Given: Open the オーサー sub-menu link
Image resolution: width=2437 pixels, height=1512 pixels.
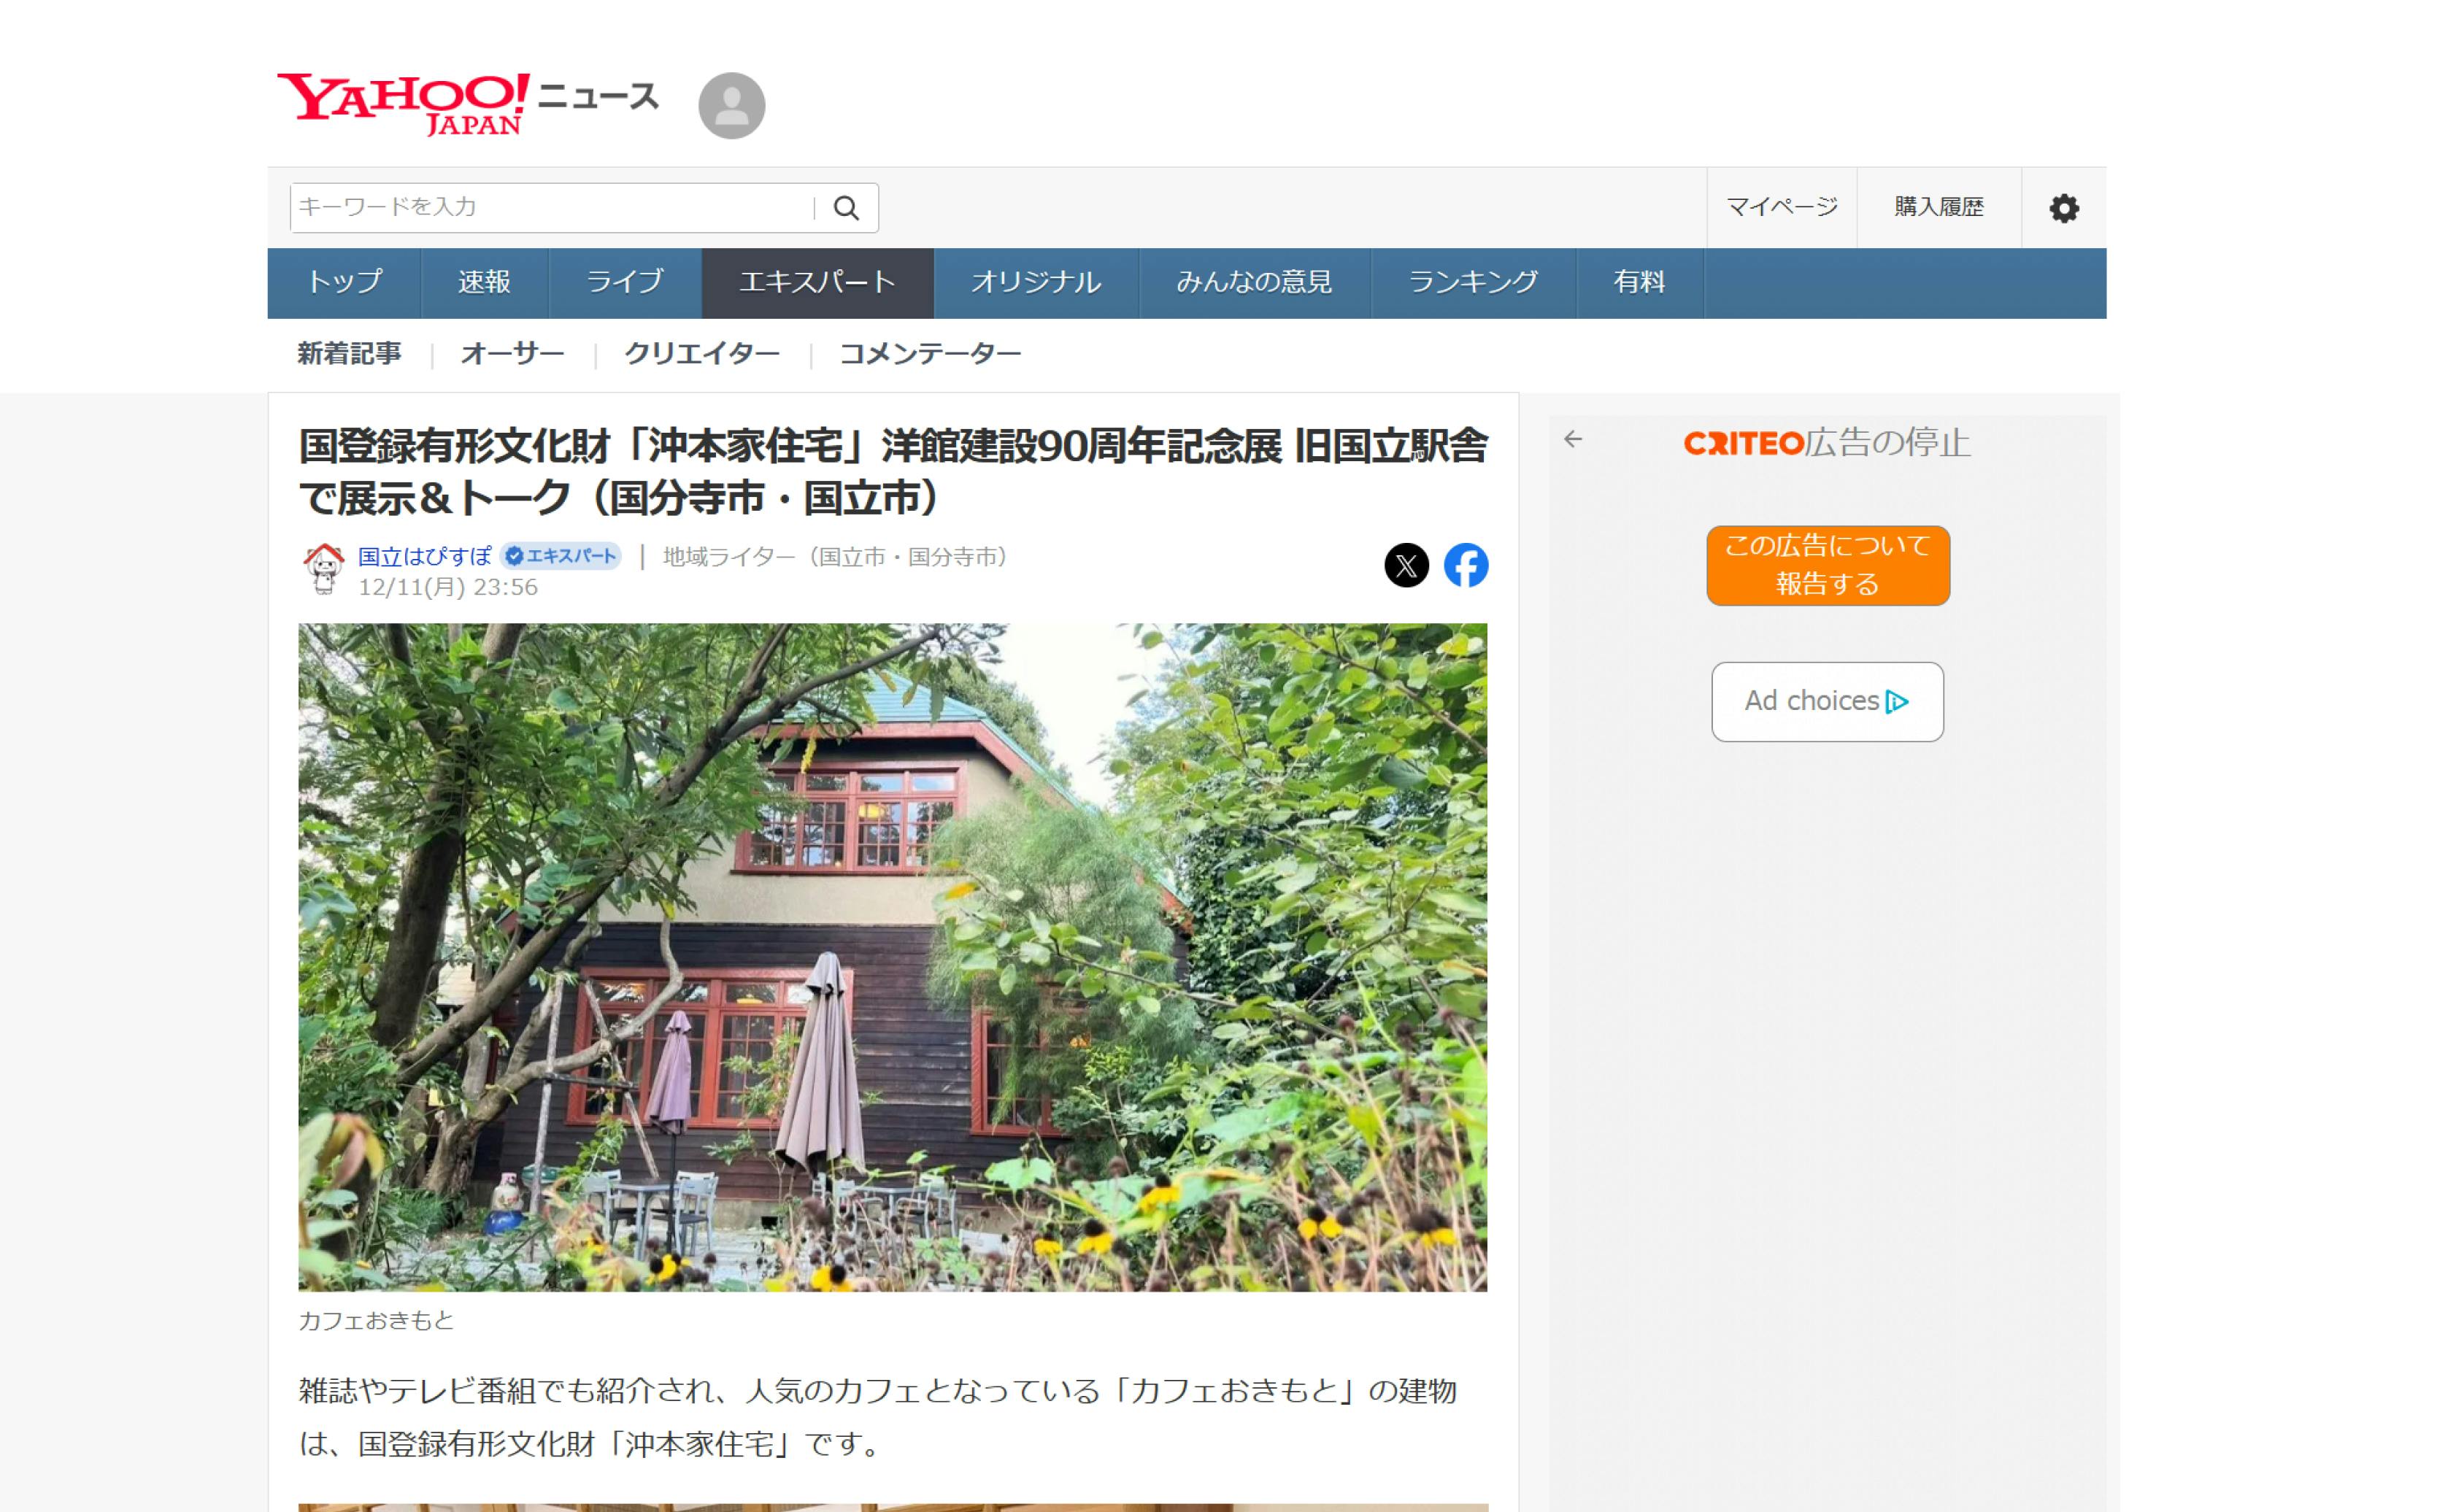Looking at the screenshot, I should (x=512, y=354).
